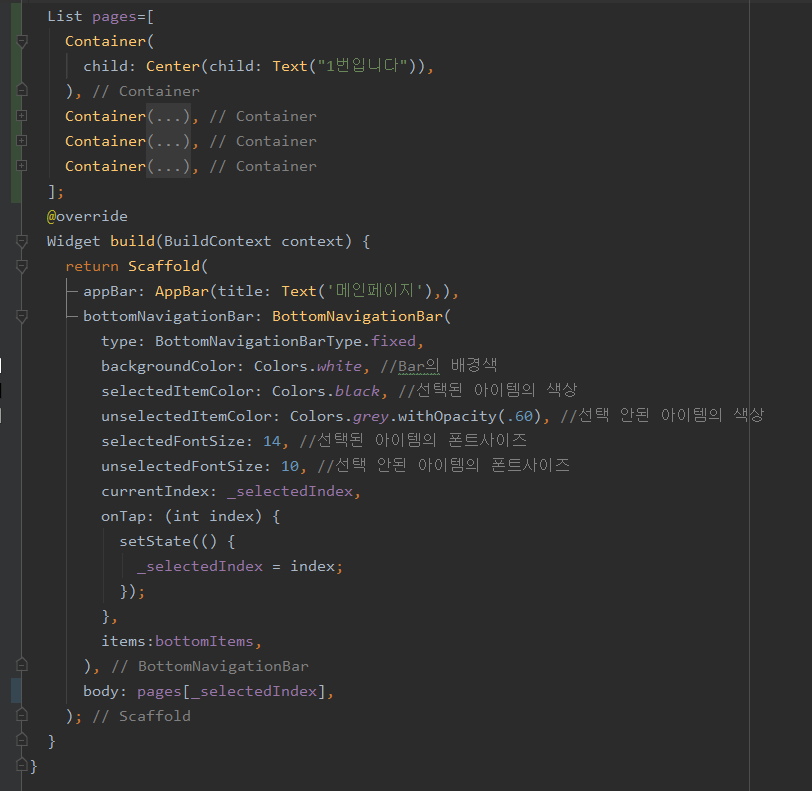Click fold end marker on '); // Scaffold' line
Viewport: 812px width, 791px height.
[x=22, y=715]
